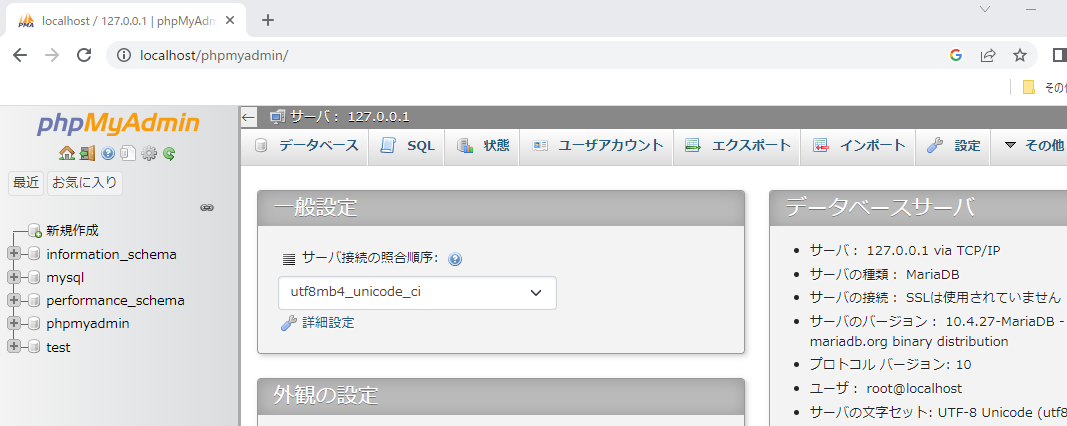Open the mysql database link
1067x426 pixels.
65,278
